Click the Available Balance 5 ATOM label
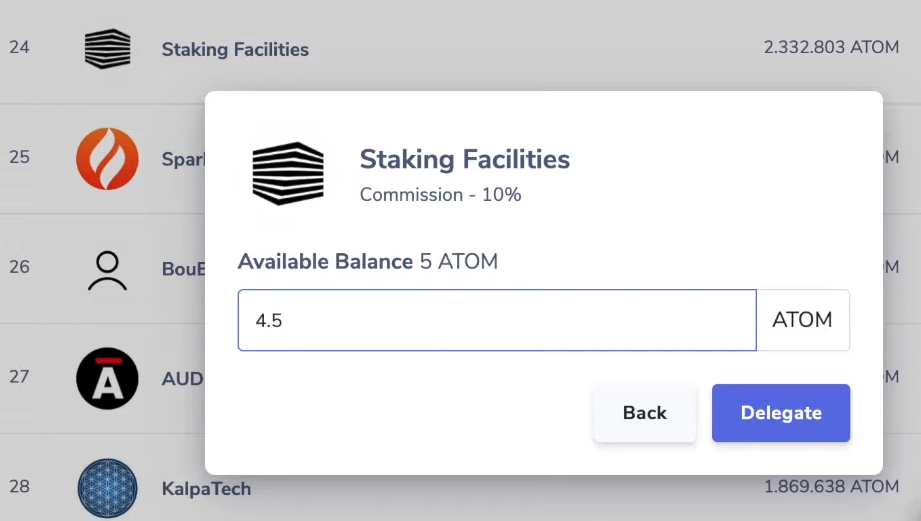 [367, 262]
